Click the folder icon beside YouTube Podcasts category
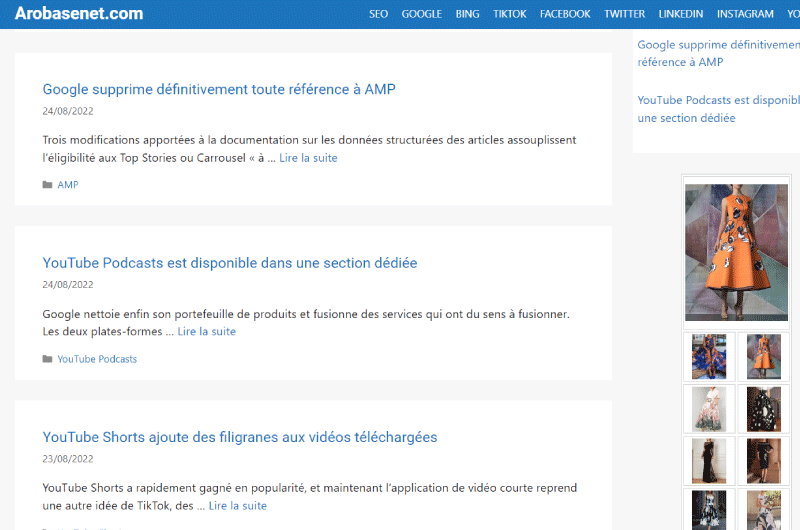This screenshot has height=530, width=800. (47, 359)
